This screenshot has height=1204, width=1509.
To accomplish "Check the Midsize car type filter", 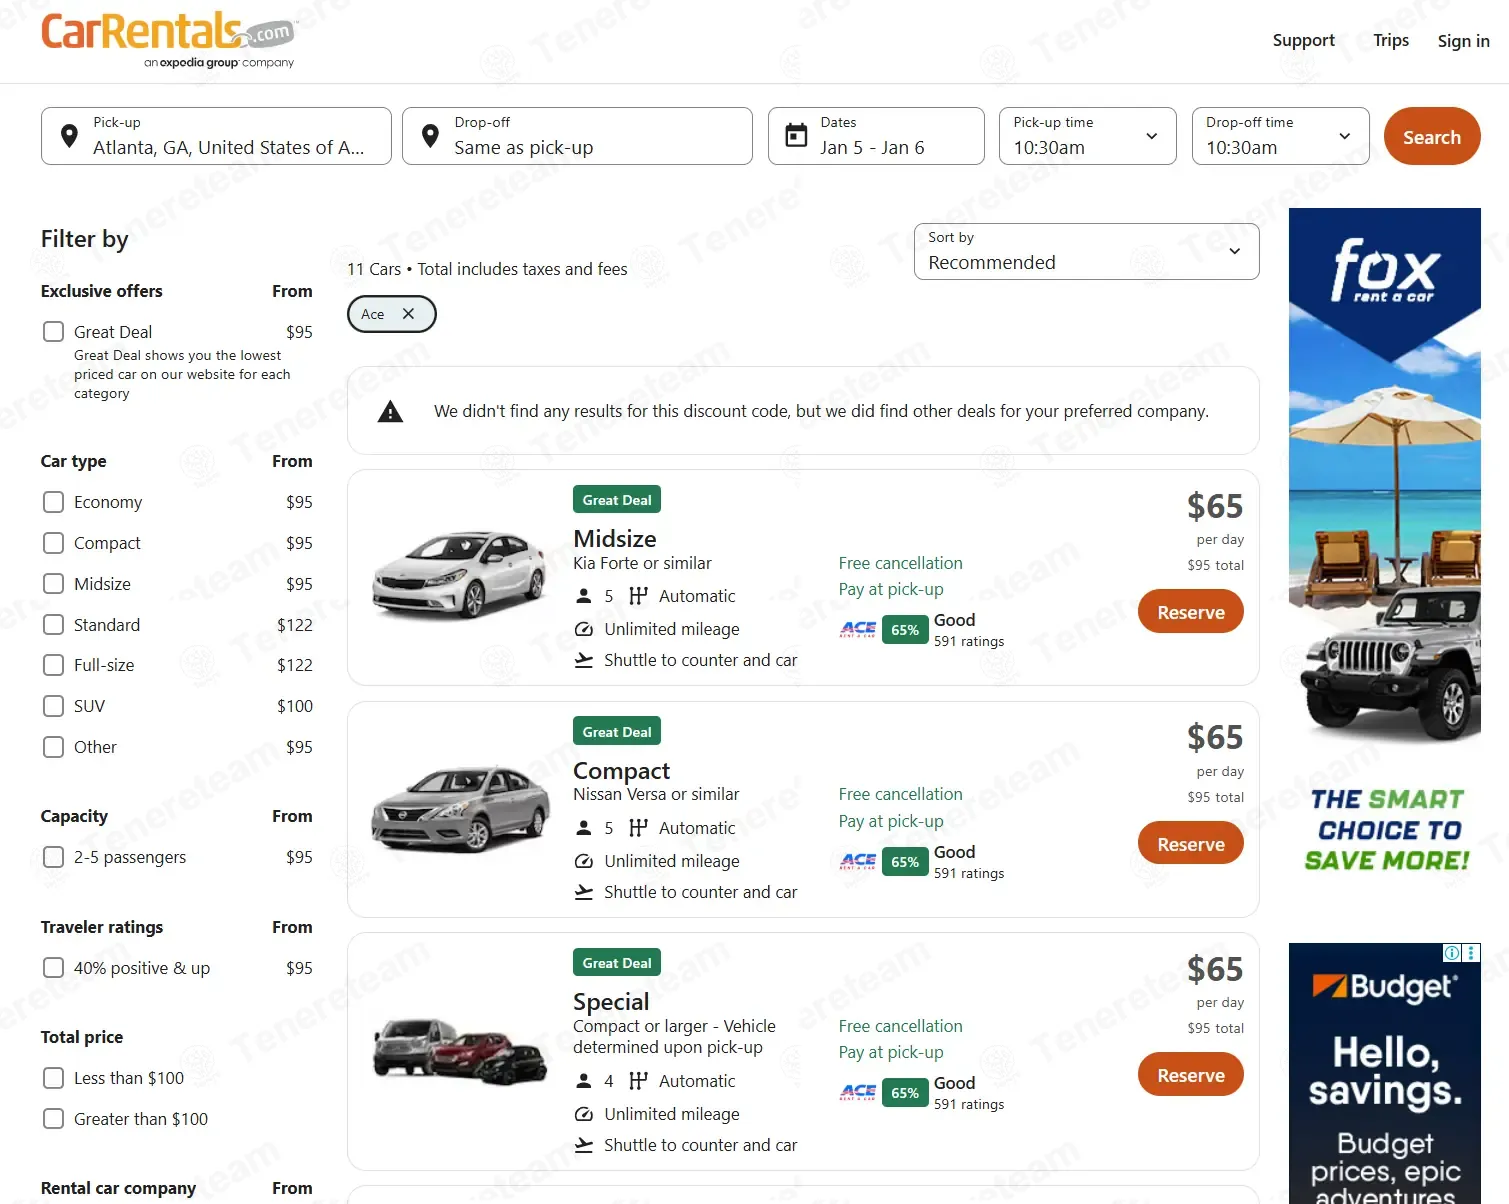I will point(54,583).
